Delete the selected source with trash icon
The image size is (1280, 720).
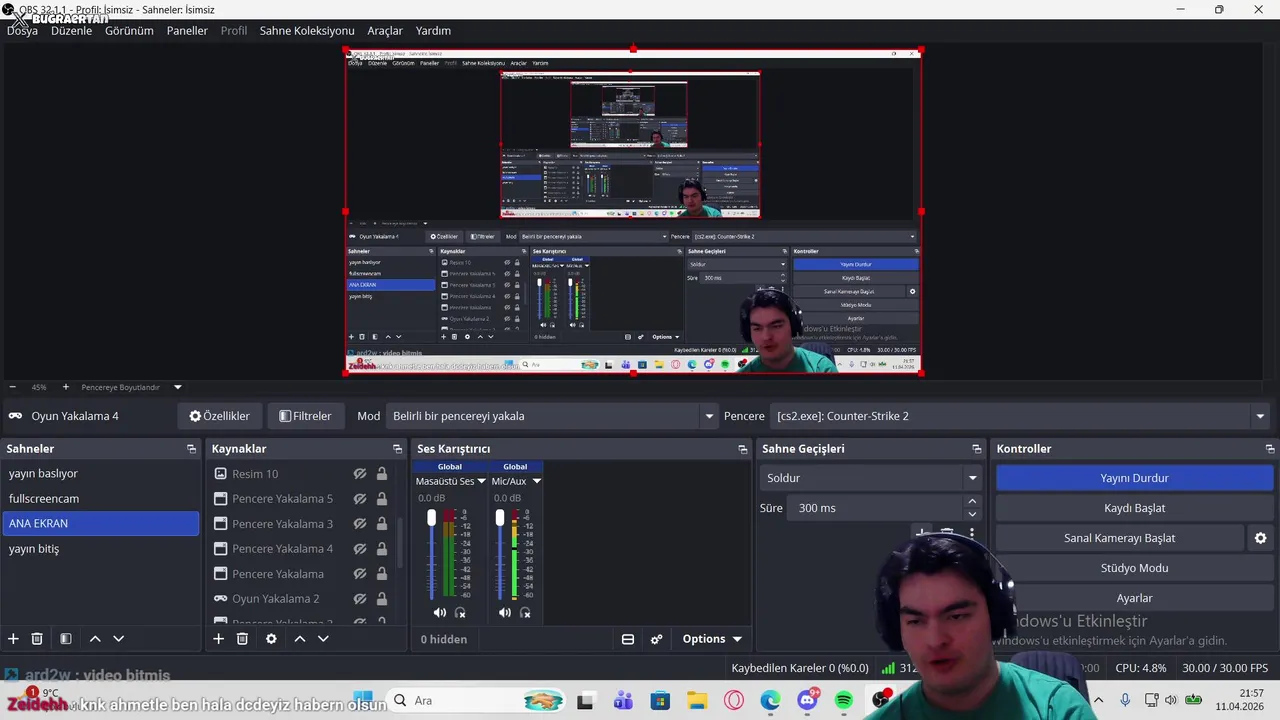coord(242,639)
